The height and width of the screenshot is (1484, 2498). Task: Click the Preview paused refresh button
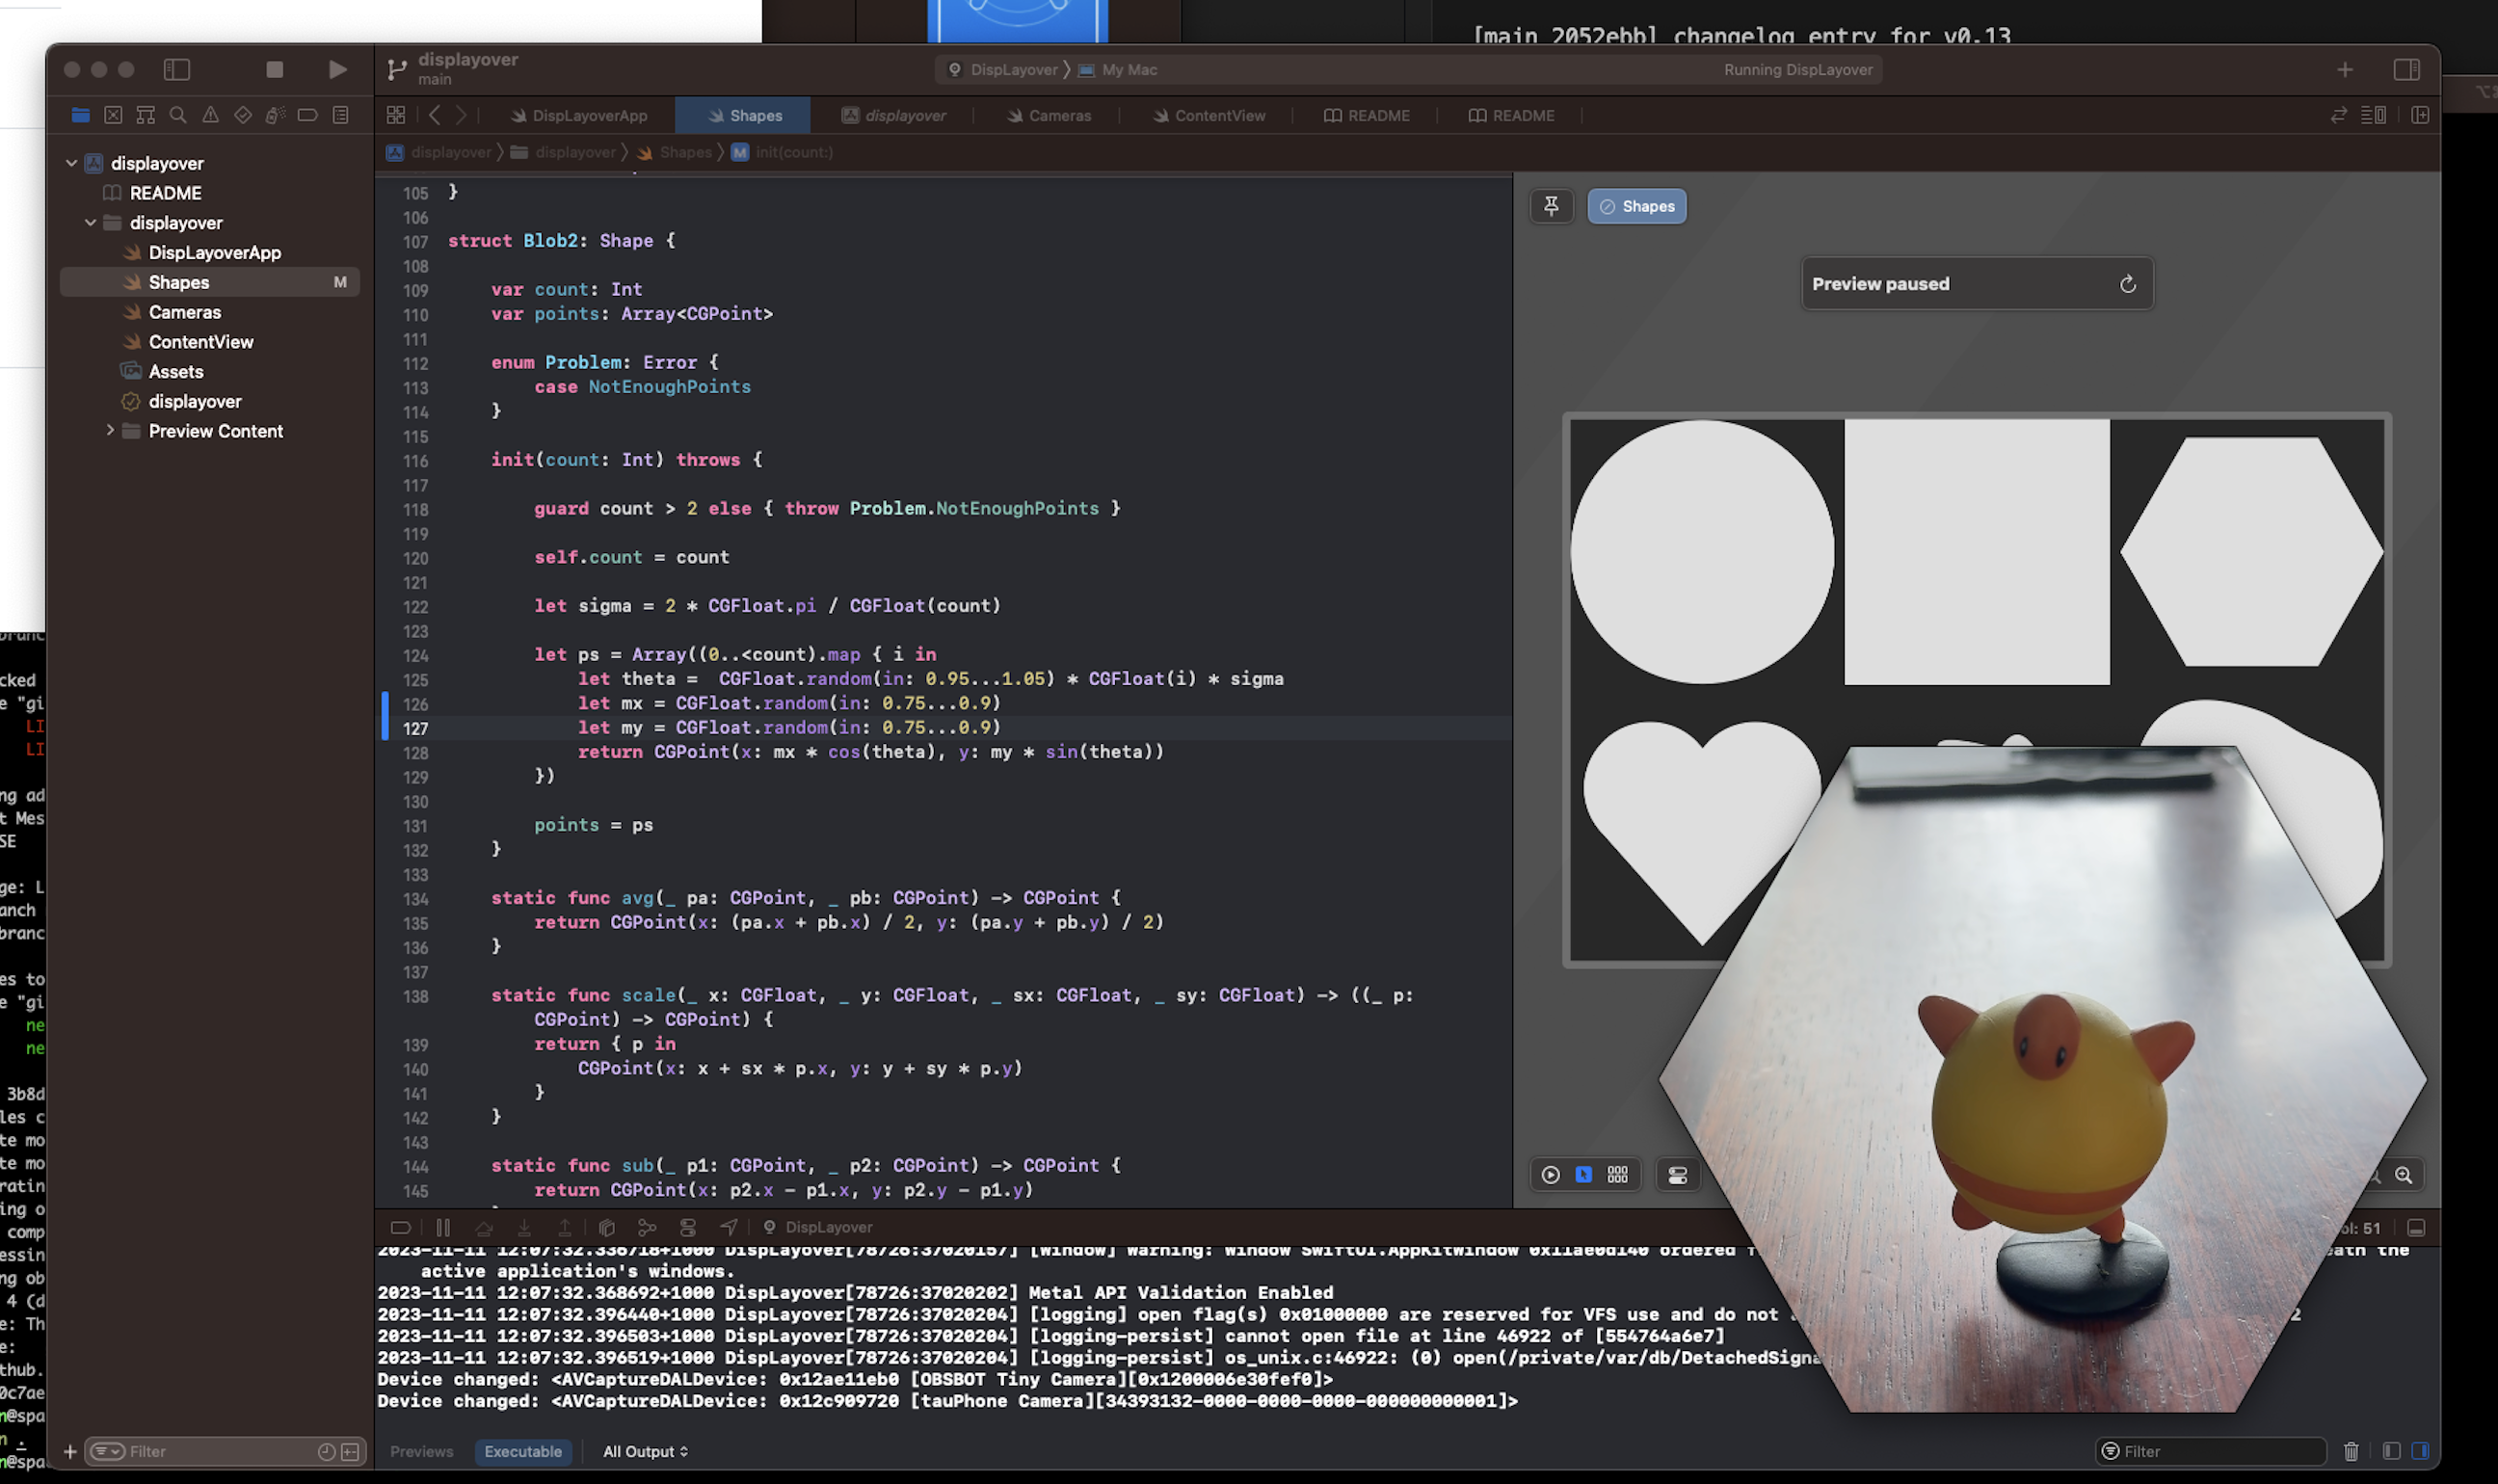coord(2128,283)
